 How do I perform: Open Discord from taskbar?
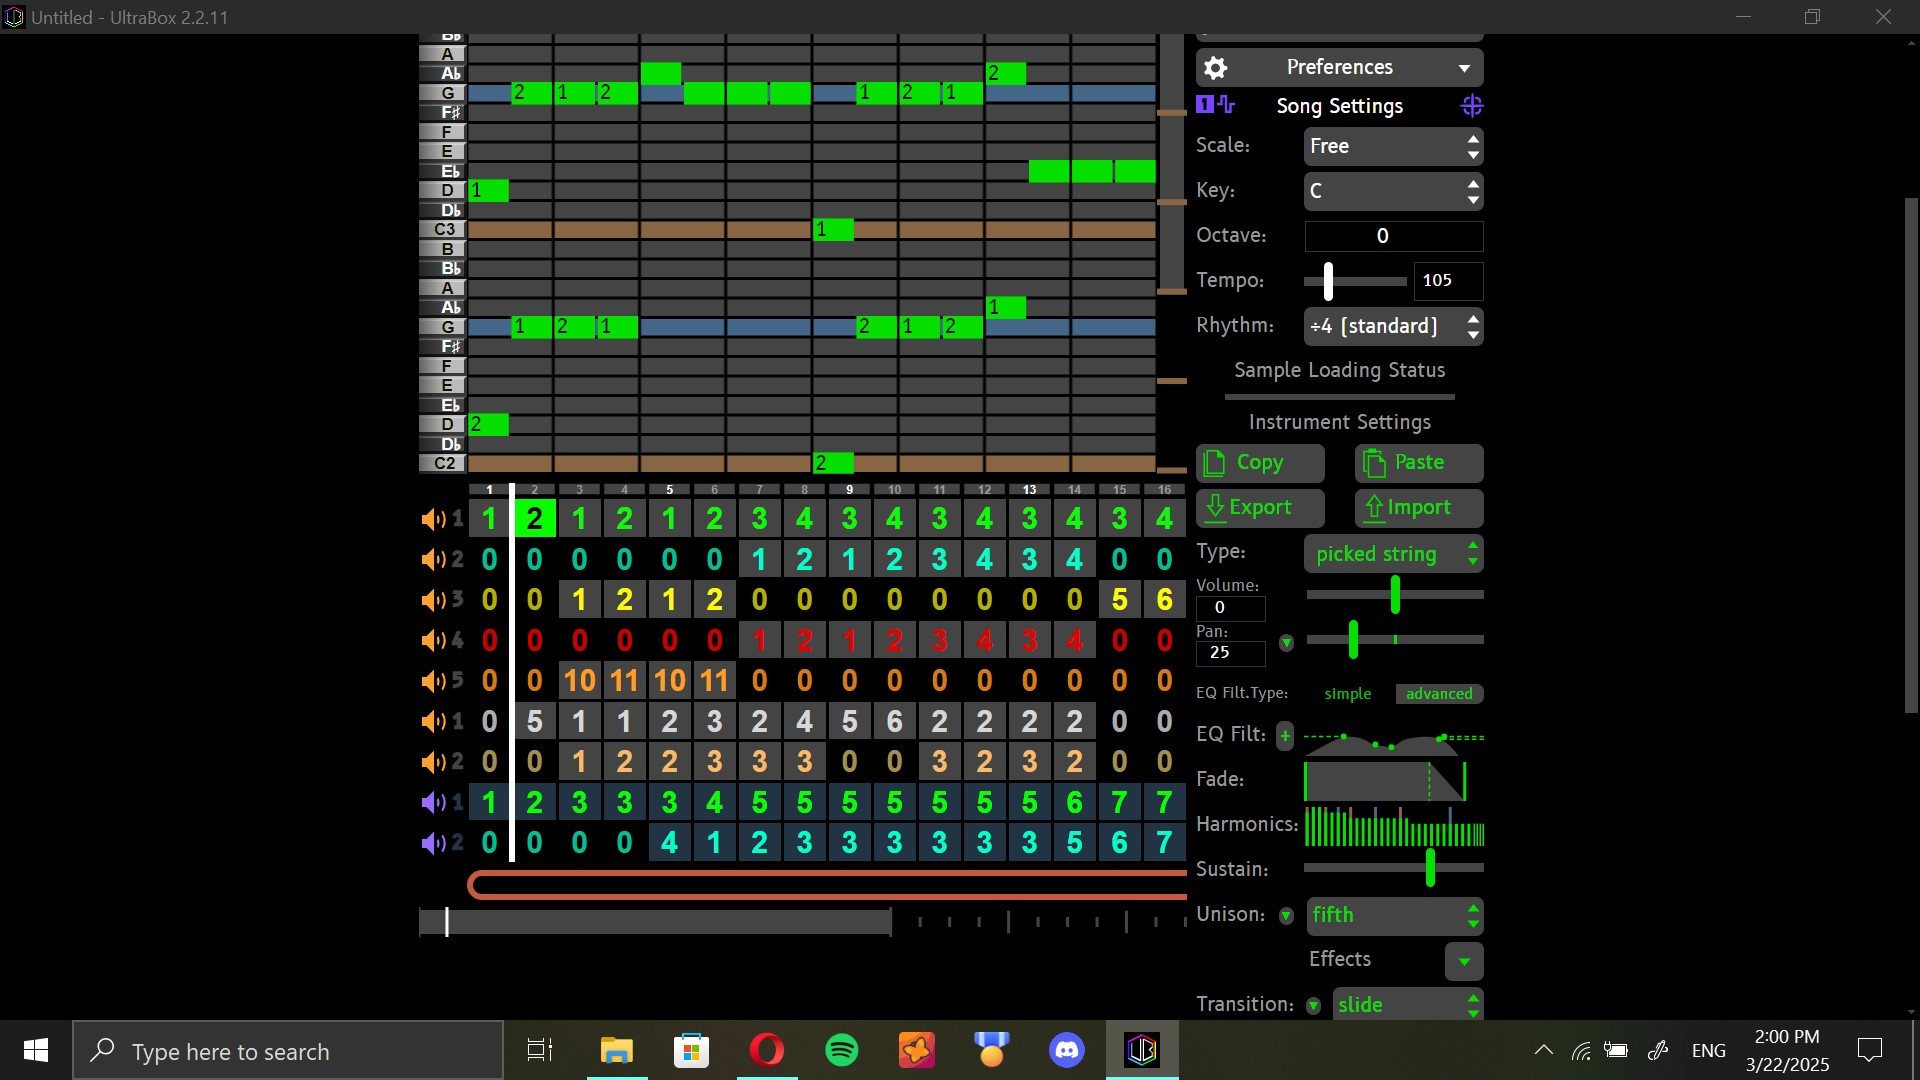coord(1067,1051)
